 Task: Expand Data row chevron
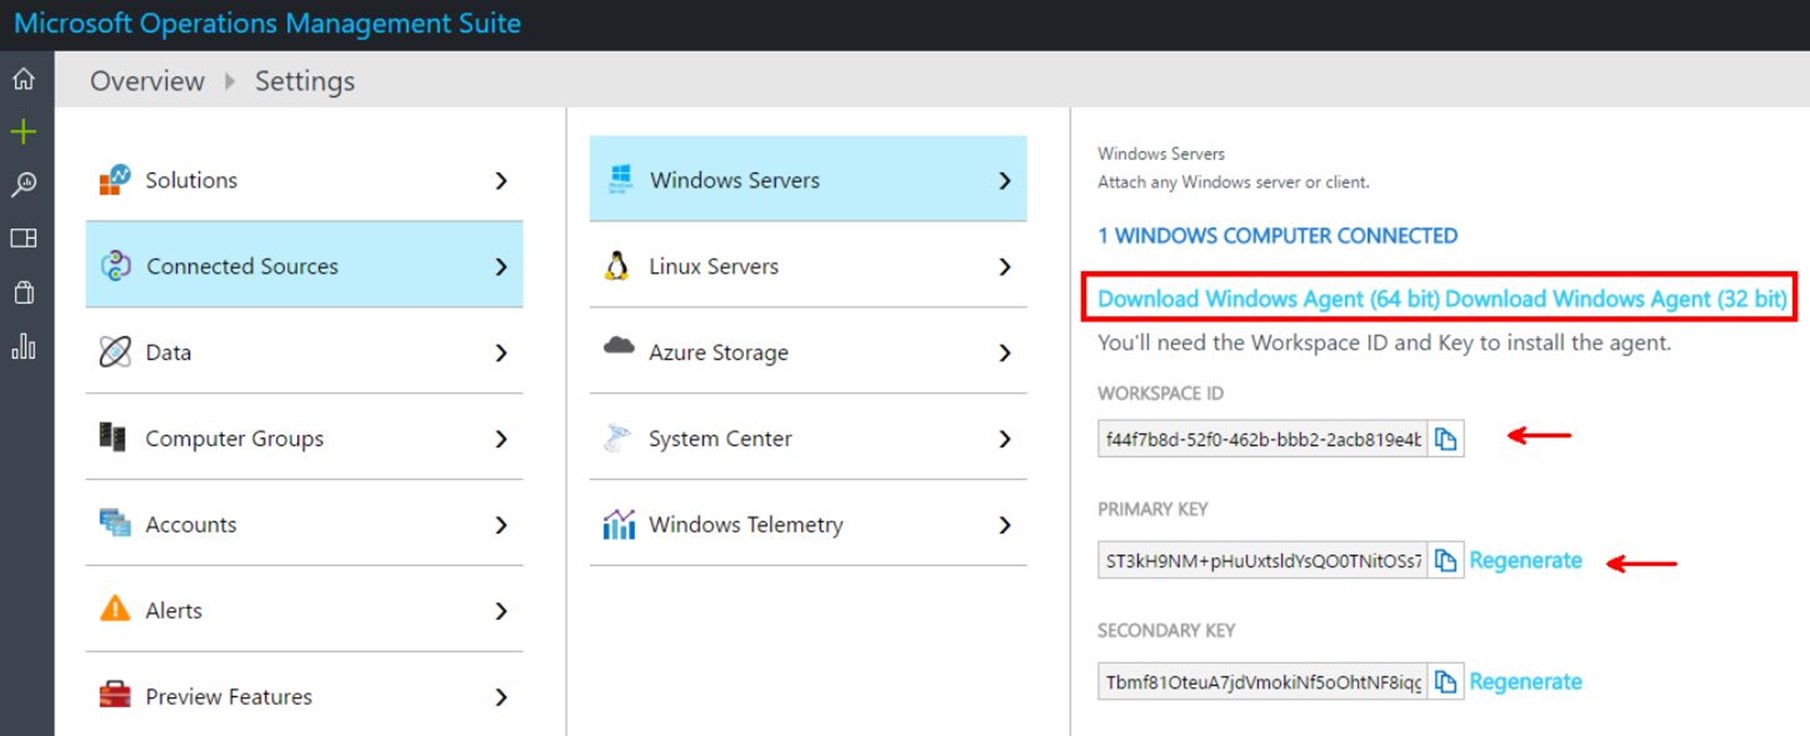[502, 353]
